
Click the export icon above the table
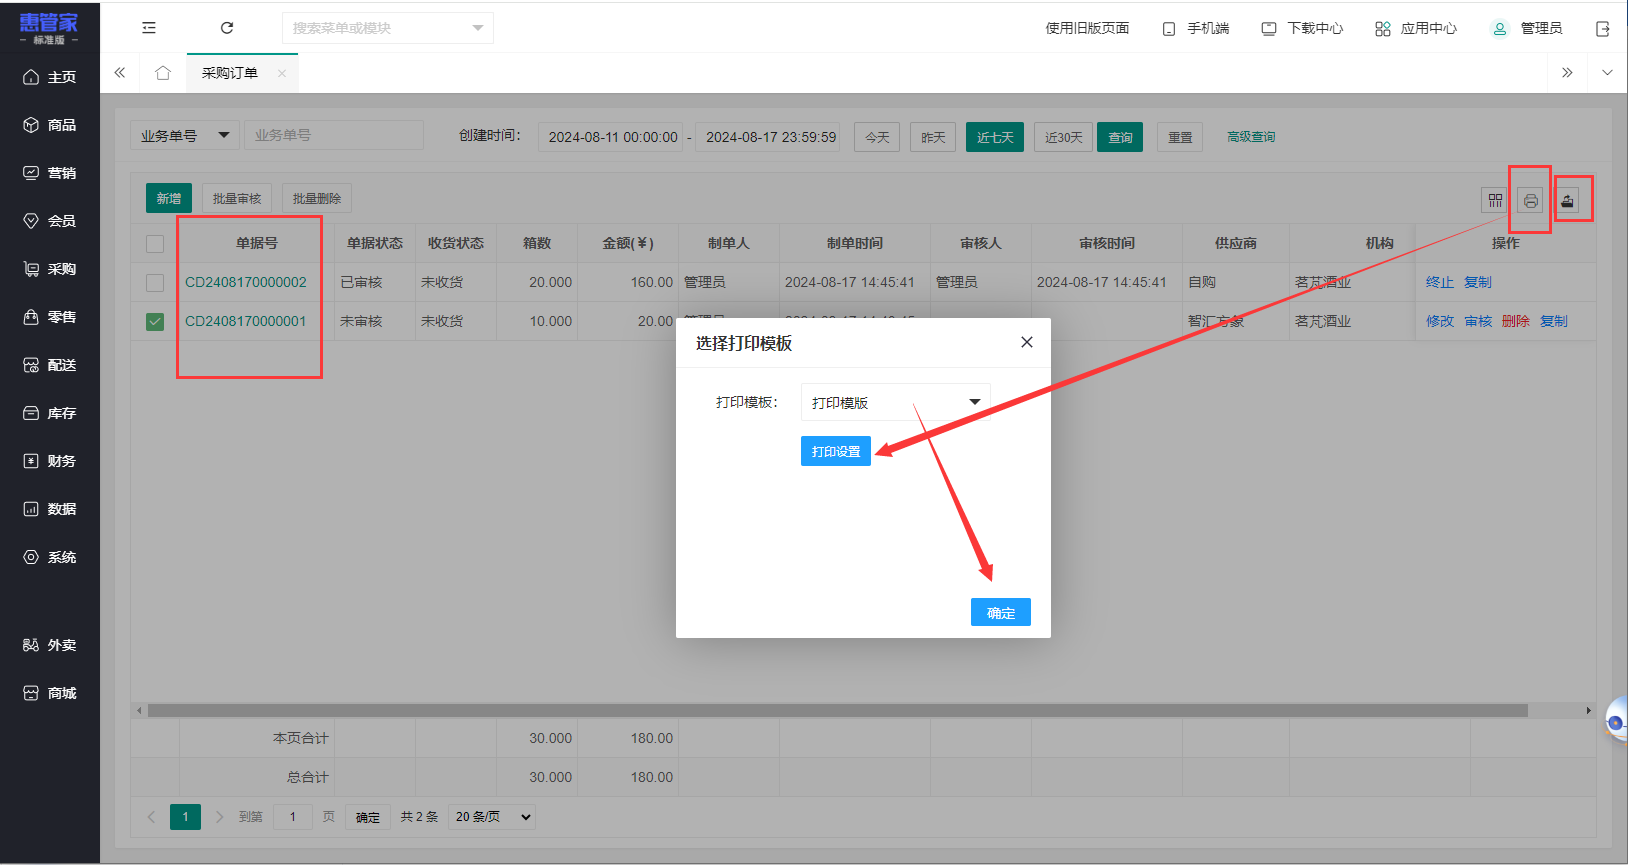[1567, 200]
